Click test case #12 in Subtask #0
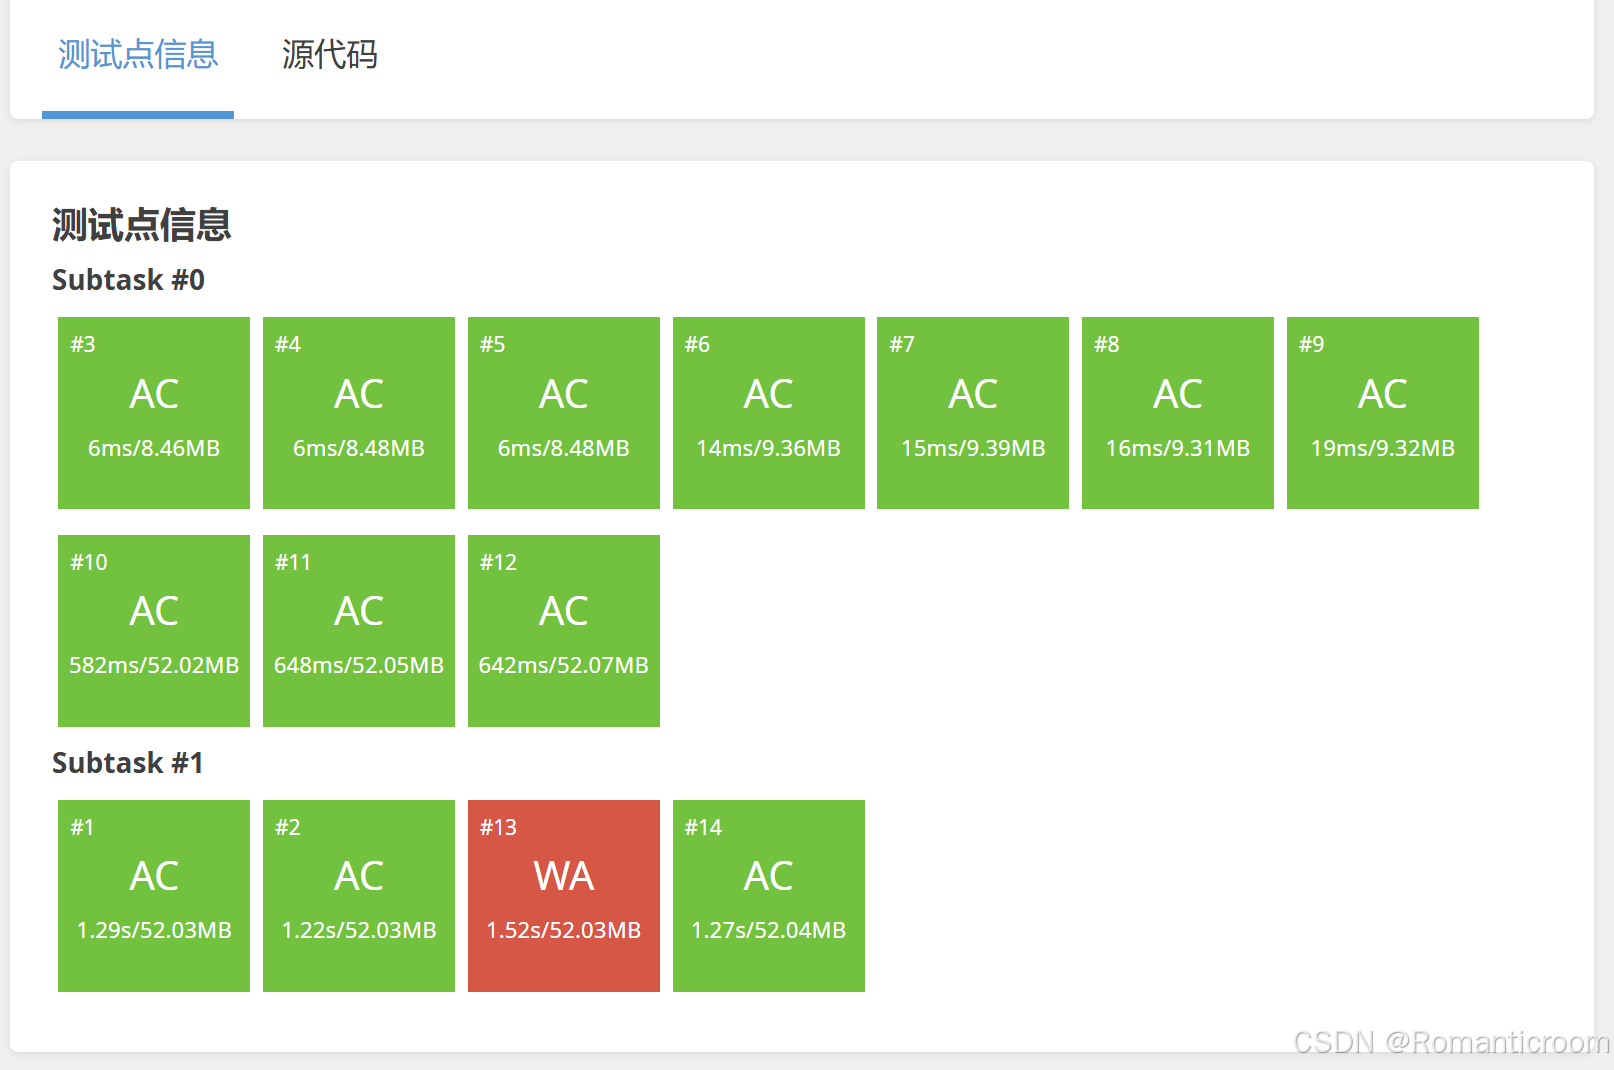 point(563,630)
